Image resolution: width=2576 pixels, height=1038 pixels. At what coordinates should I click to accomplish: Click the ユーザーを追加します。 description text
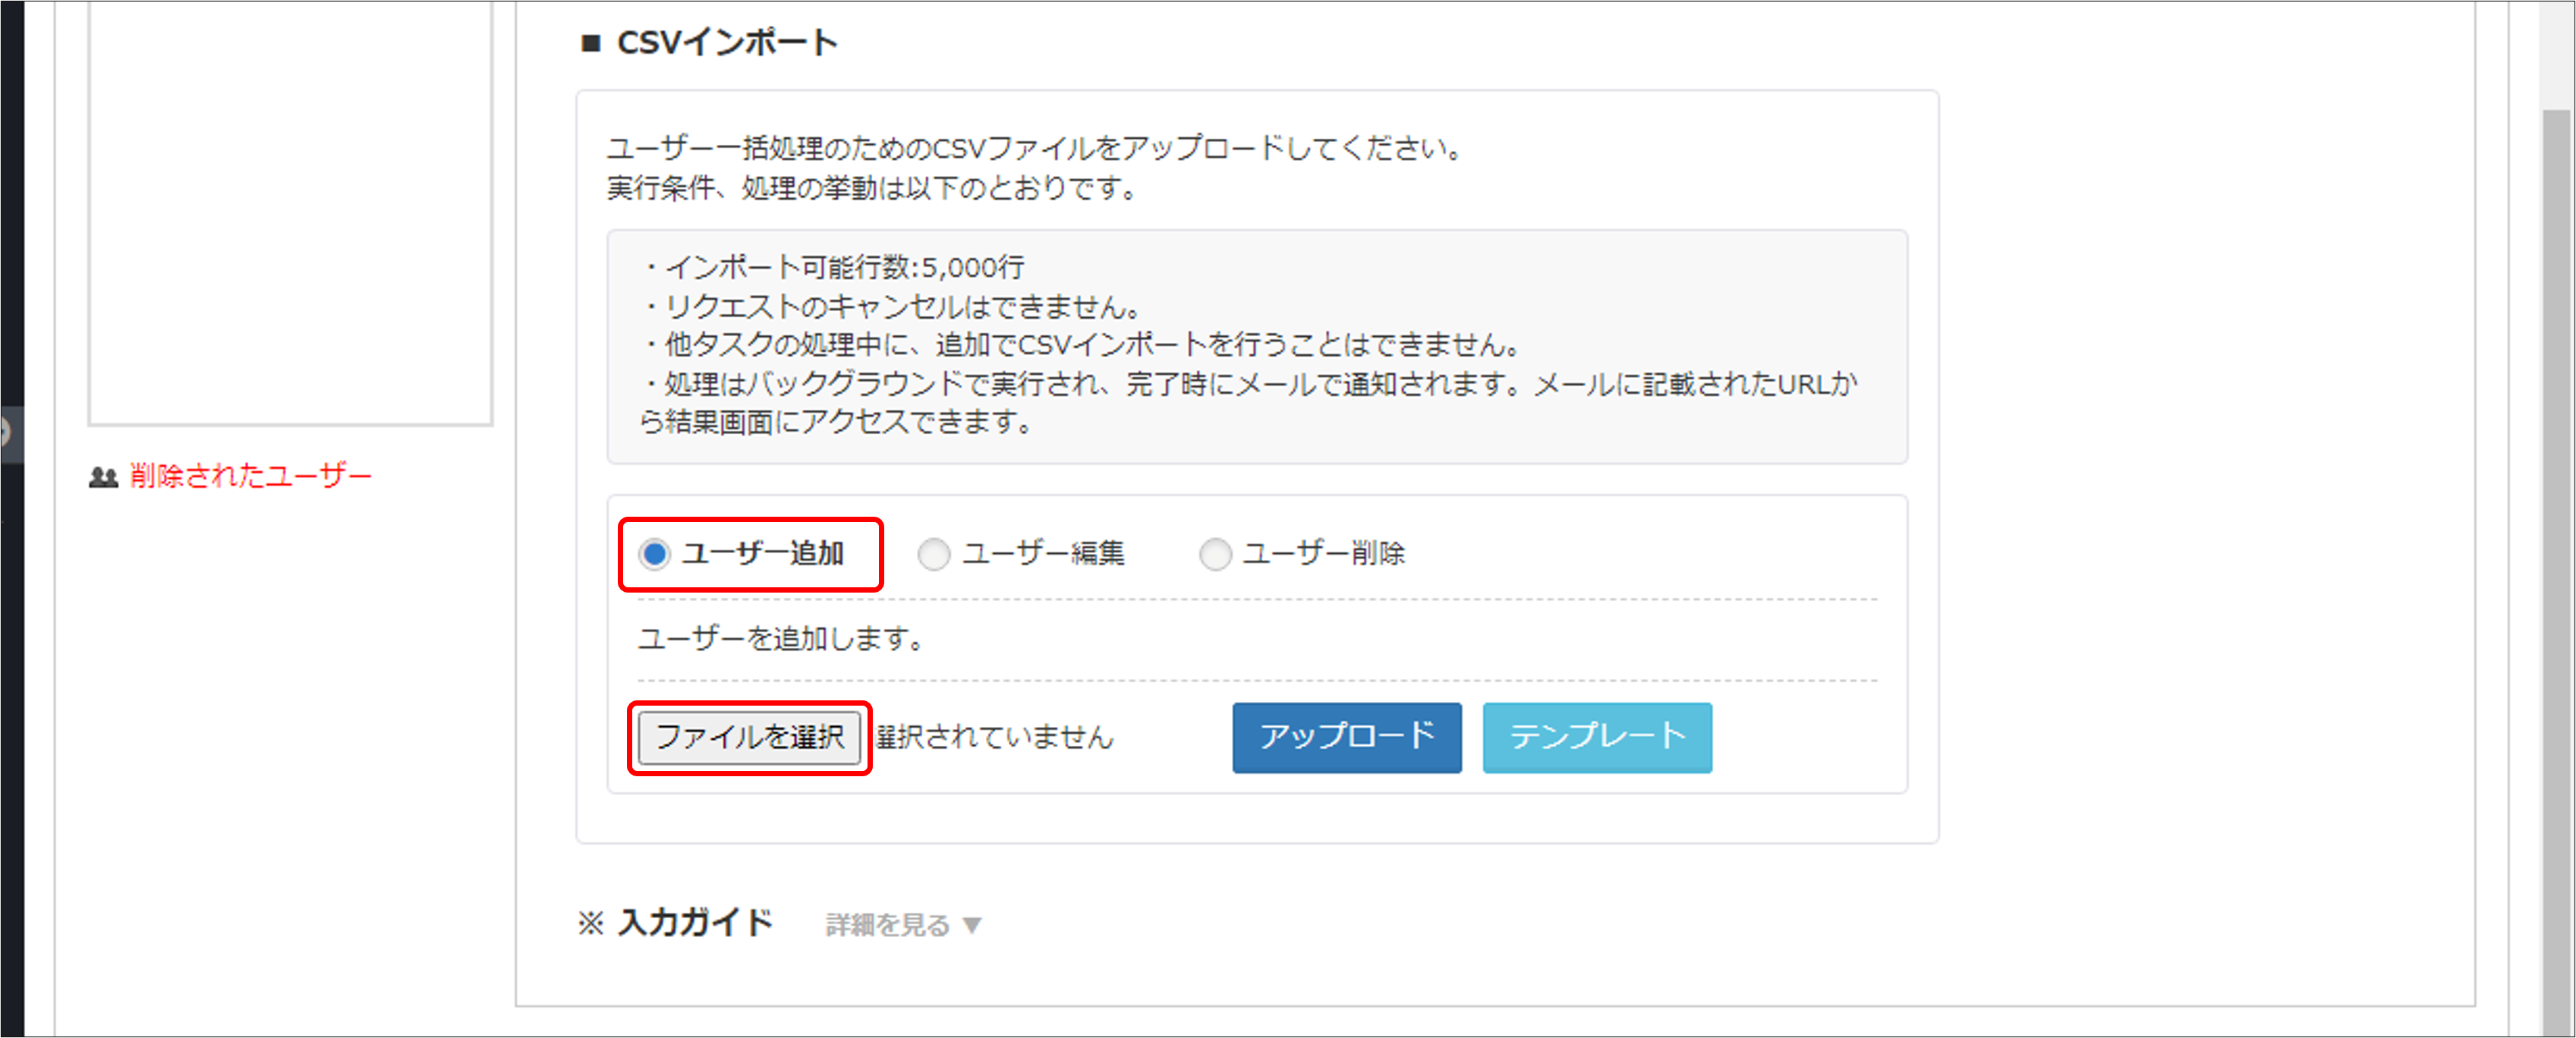click(x=780, y=639)
